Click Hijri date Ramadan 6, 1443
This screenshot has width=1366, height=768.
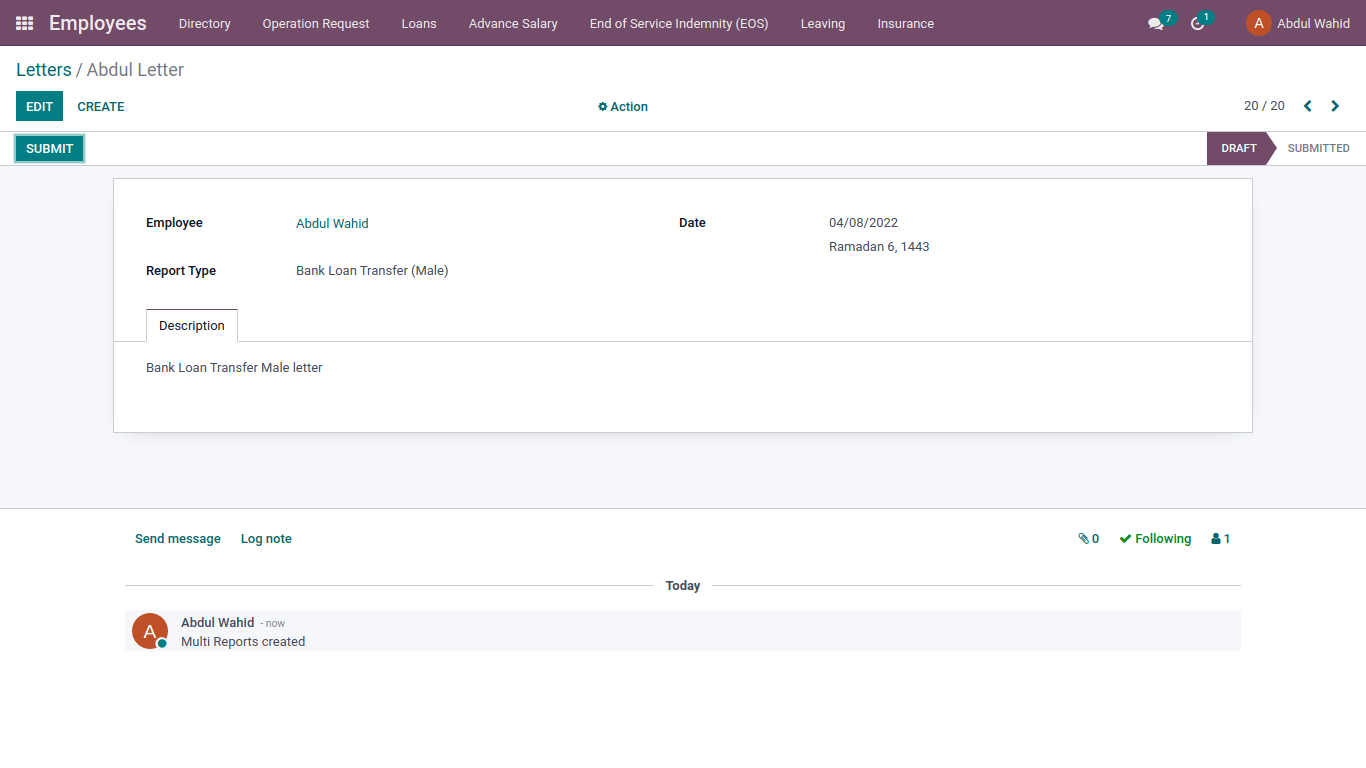[x=879, y=247]
